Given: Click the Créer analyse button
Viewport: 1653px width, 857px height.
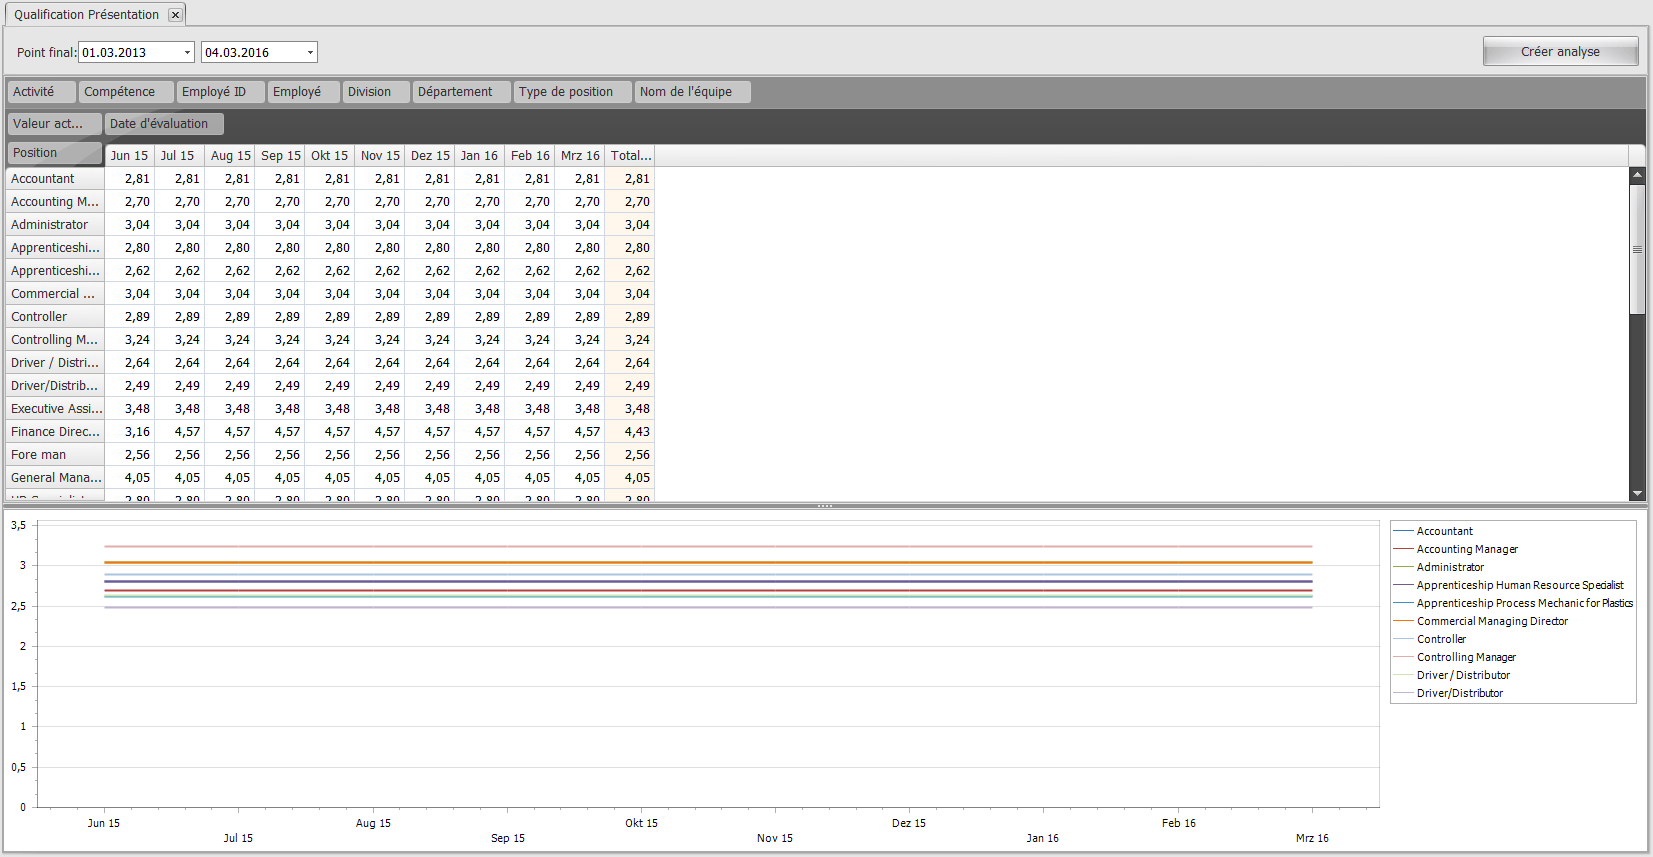Looking at the screenshot, I should point(1559,52).
